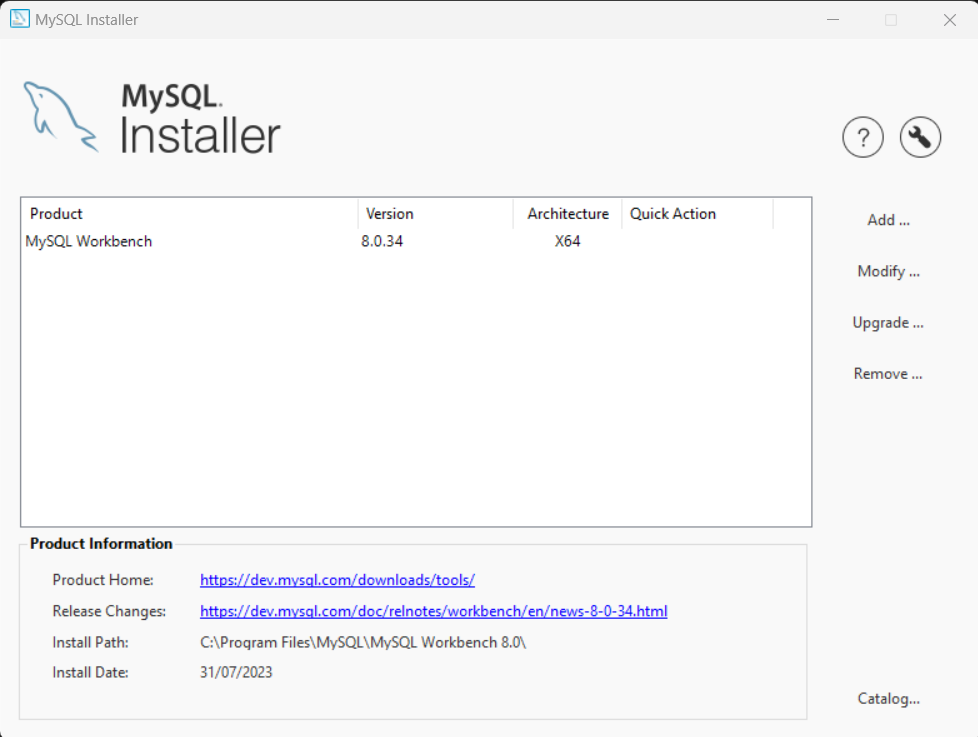
Task: Click the MySQL dolphin logo
Action: coord(61,117)
